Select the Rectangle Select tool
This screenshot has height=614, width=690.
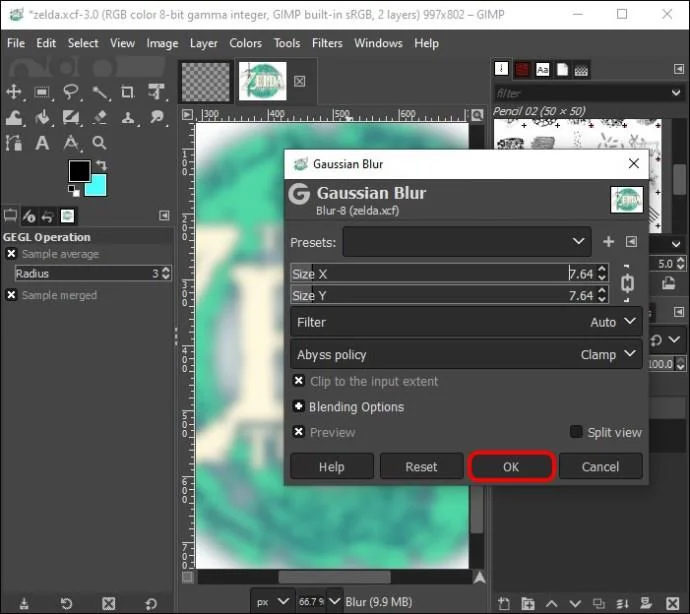point(42,92)
